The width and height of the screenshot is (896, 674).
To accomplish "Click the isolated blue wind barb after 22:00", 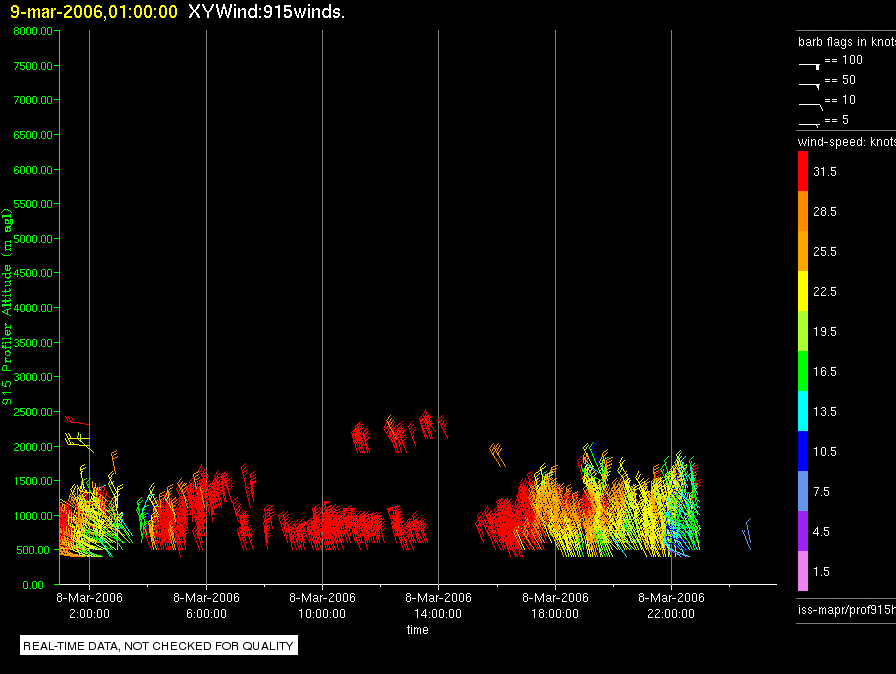I will [747, 533].
